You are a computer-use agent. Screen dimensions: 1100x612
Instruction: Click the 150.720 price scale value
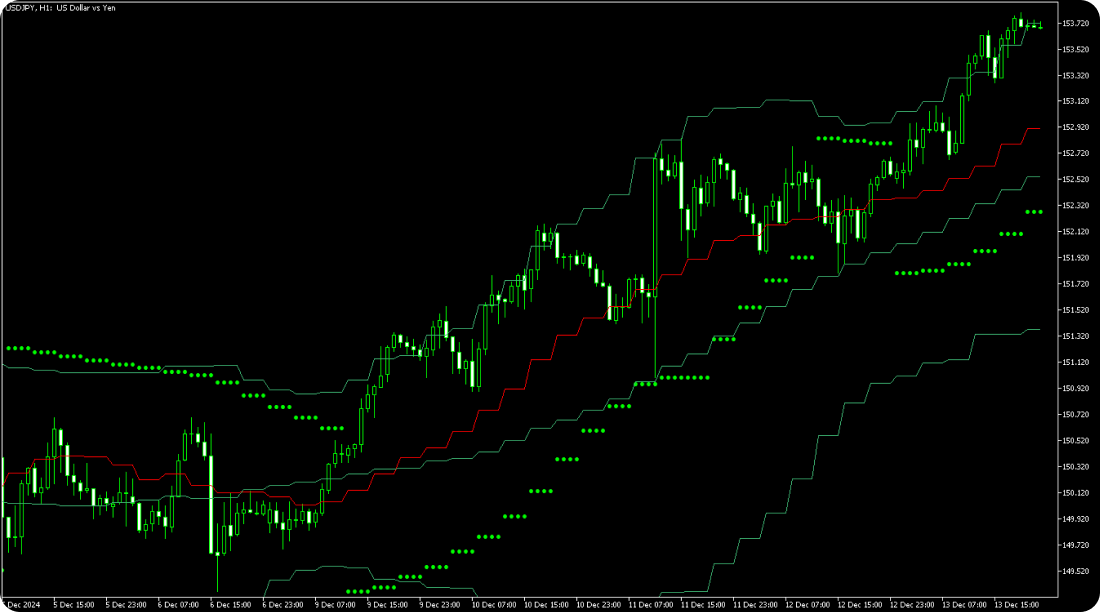(1075, 414)
